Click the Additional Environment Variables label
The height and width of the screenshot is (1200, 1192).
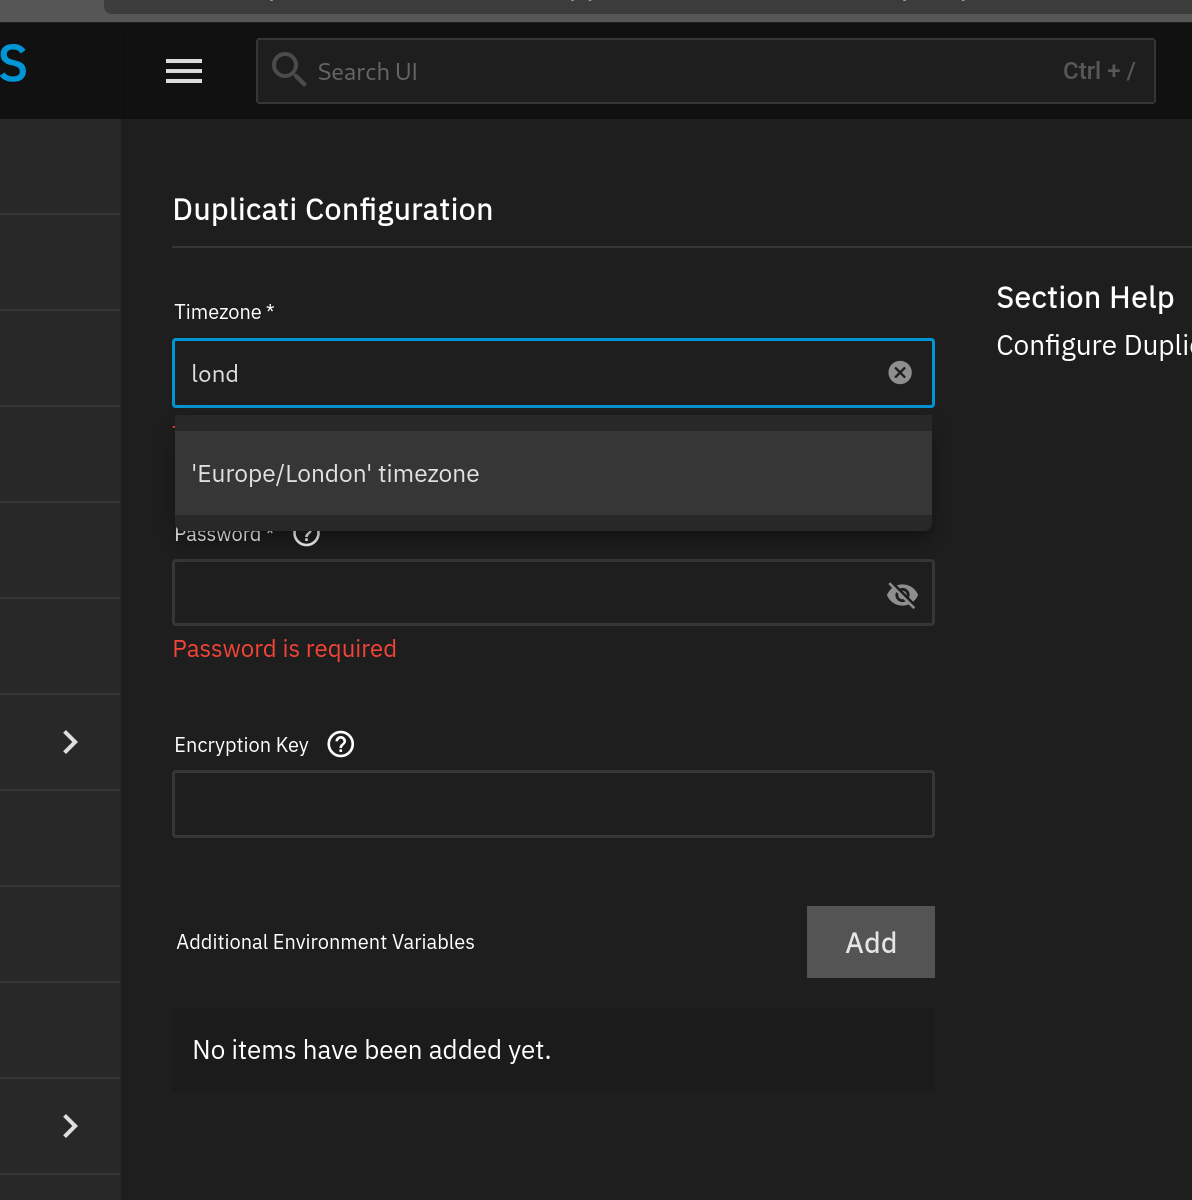[x=325, y=942]
